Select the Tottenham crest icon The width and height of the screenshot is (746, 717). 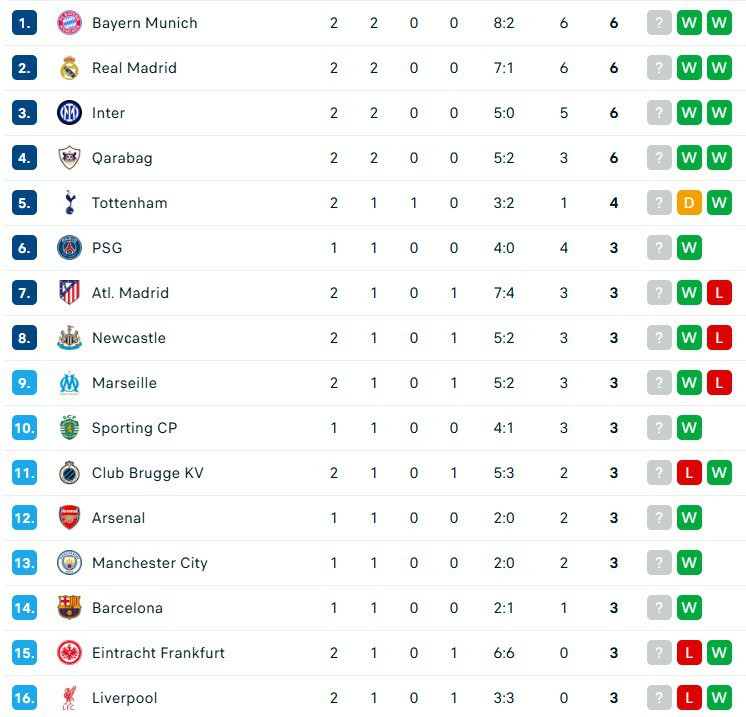pyautogui.click(x=69, y=202)
